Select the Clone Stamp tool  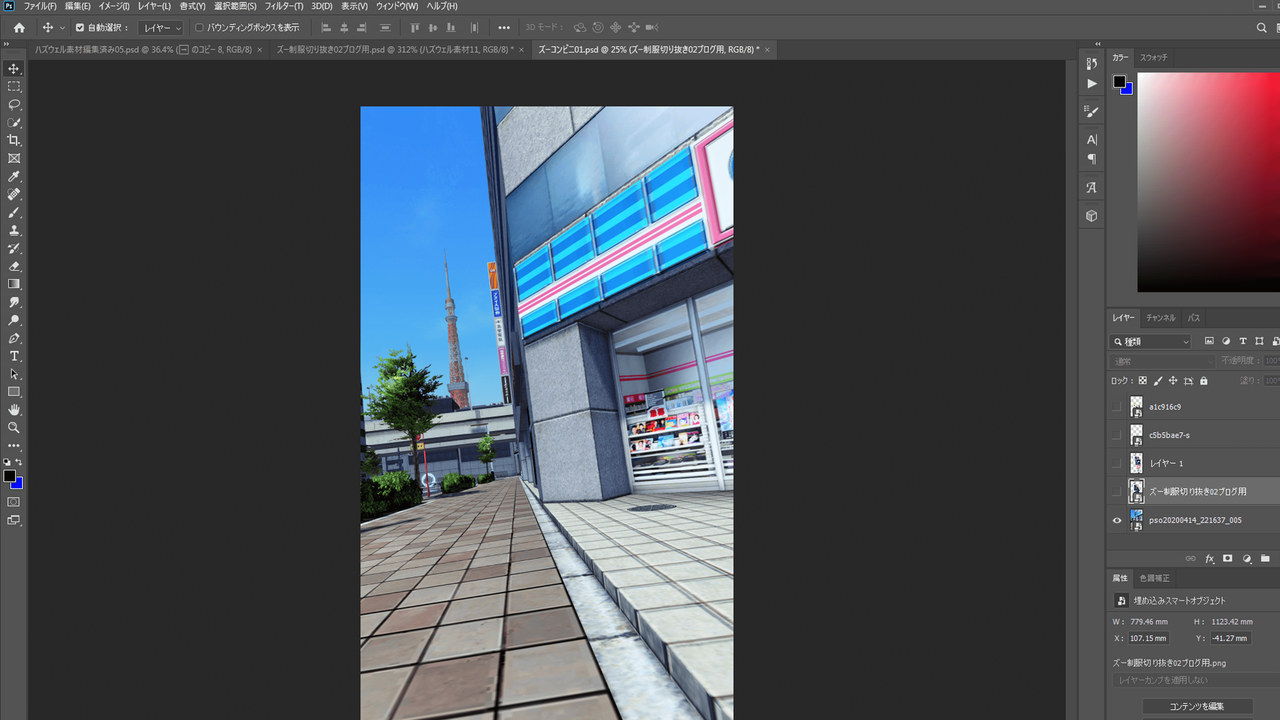pyautogui.click(x=14, y=230)
